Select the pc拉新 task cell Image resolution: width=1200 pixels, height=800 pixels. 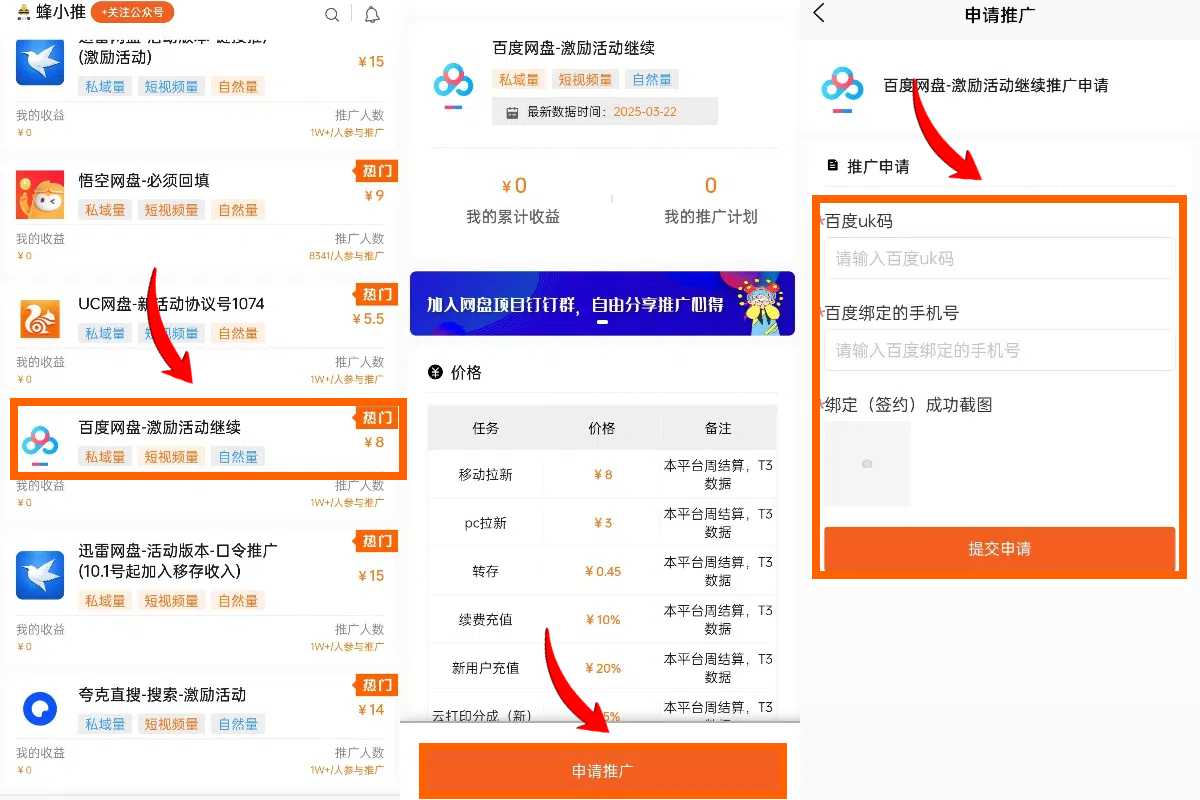[485, 523]
